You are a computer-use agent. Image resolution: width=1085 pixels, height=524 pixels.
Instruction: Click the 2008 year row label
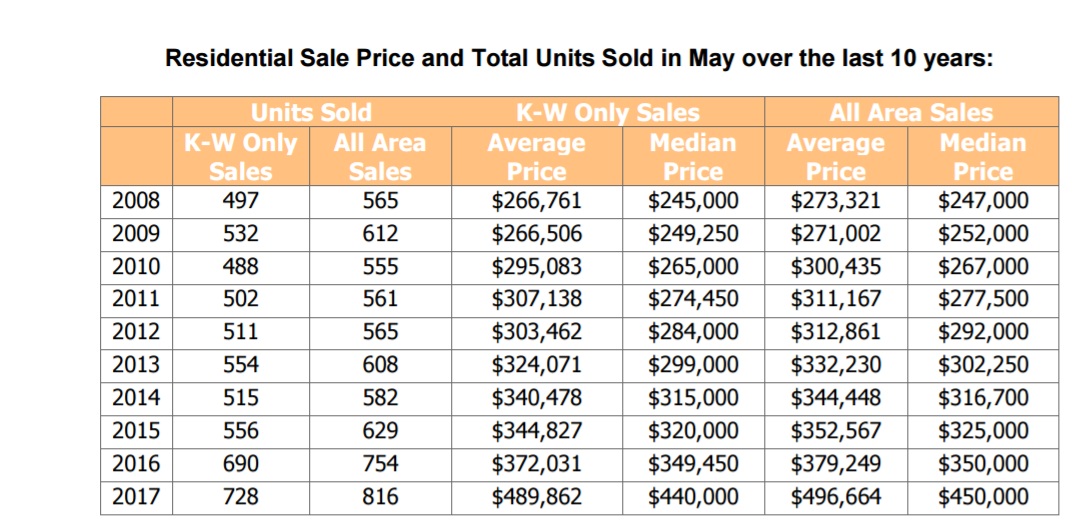[x=136, y=201]
